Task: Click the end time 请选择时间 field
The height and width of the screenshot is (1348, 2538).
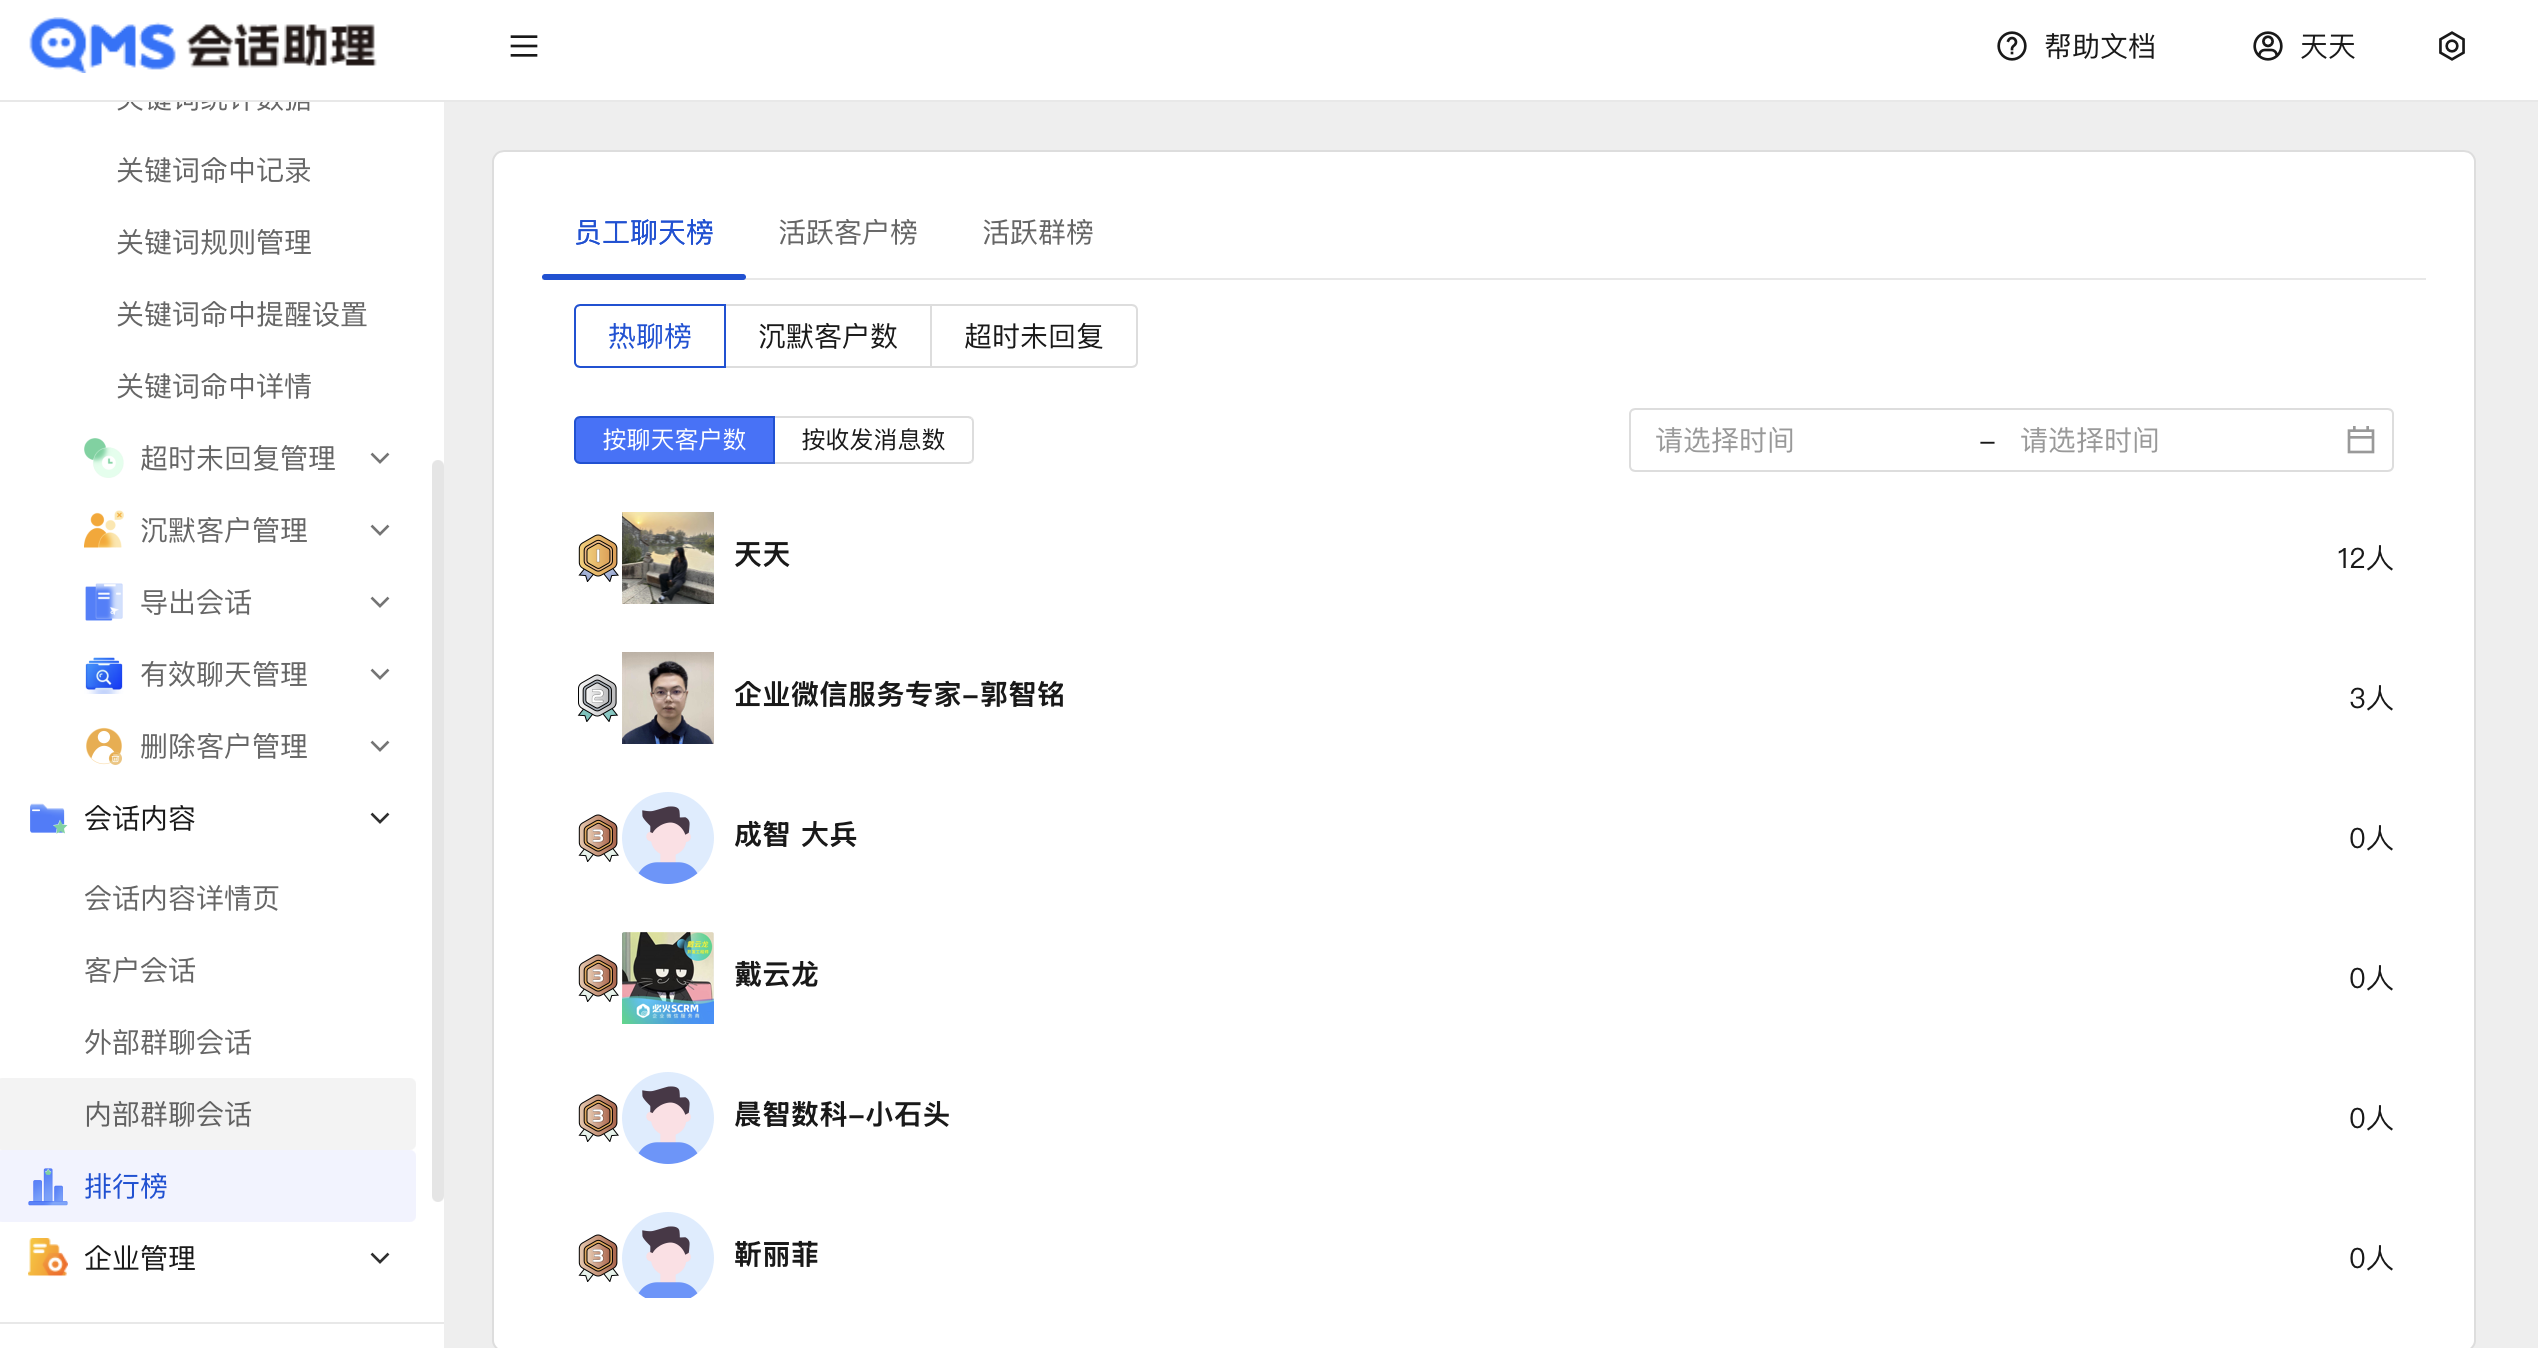Action: [2170, 440]
